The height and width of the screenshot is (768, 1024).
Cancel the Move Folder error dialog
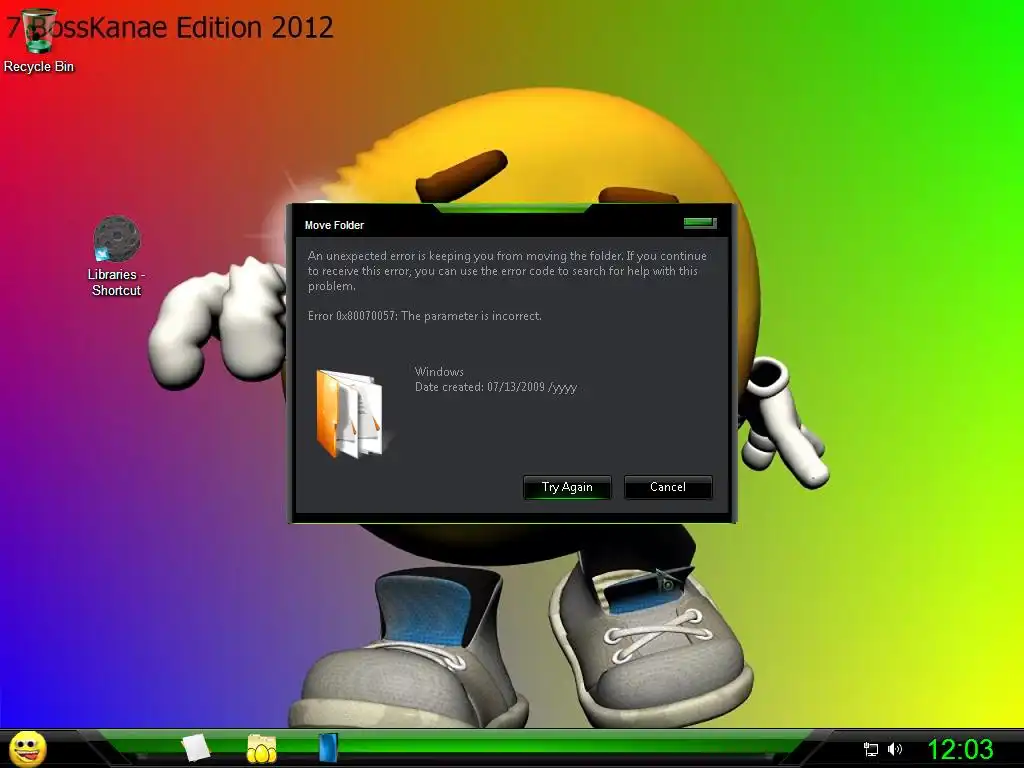(667, 487)
